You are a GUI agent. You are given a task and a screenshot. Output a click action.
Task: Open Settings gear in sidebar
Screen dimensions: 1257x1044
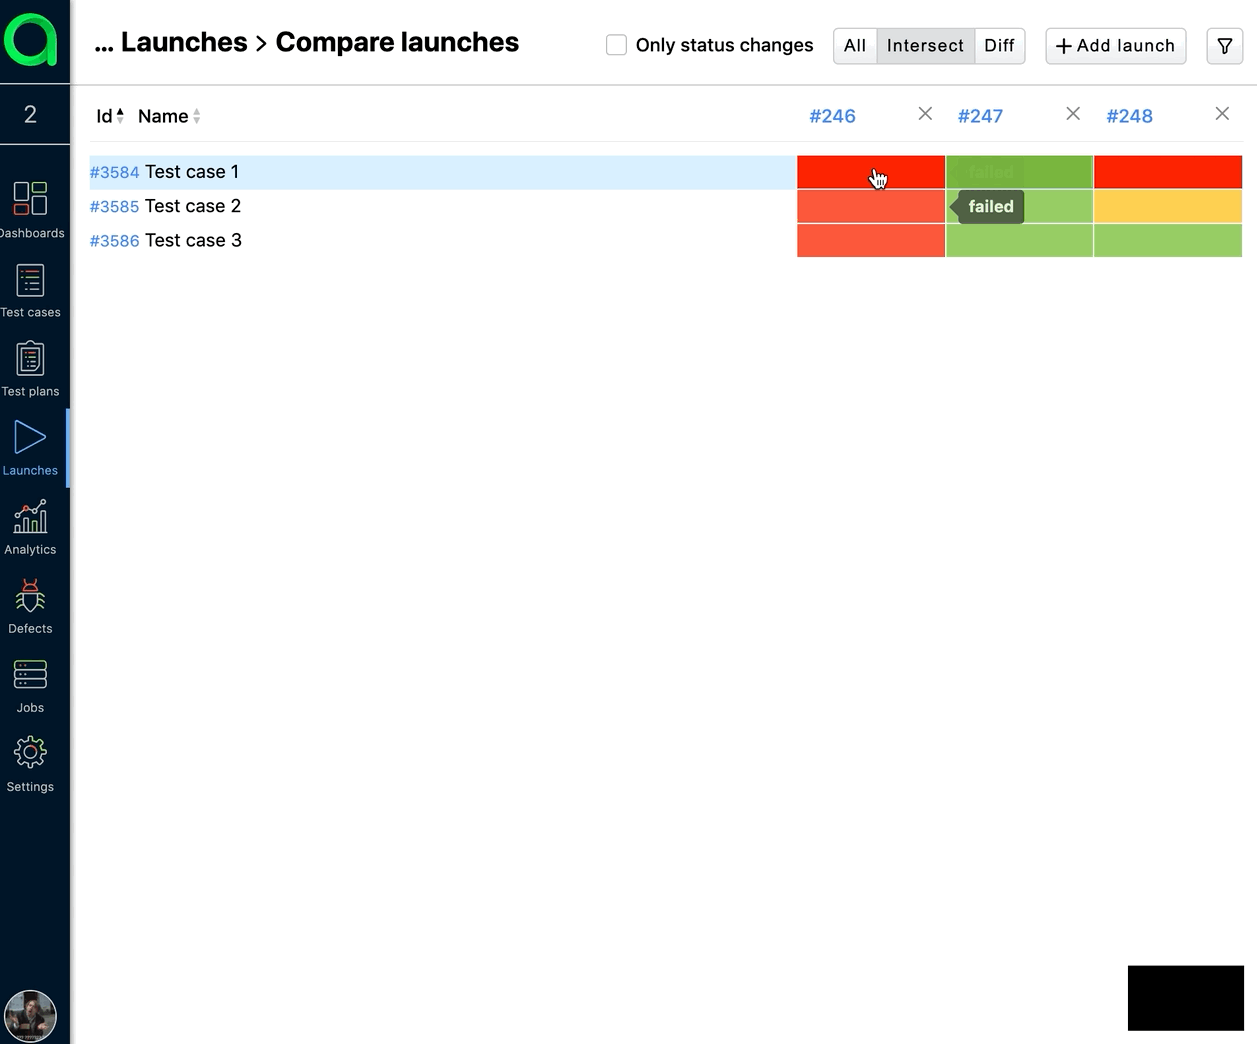pos(30,754)
